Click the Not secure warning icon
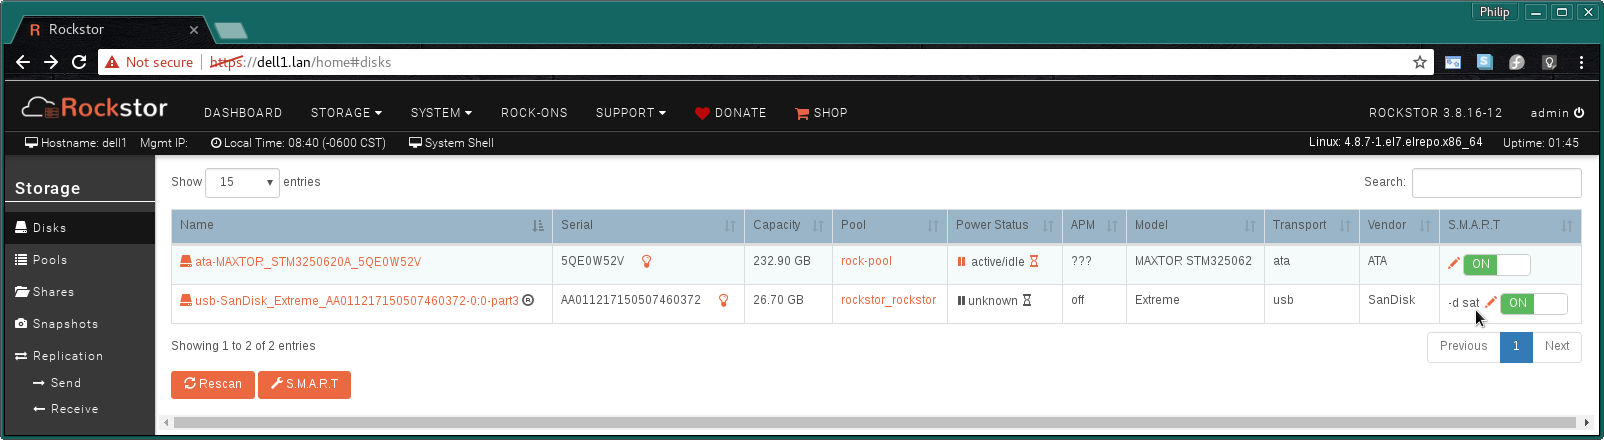This screenshot has height=440, width=1604. pyautogui.click(x=112, y=62)
